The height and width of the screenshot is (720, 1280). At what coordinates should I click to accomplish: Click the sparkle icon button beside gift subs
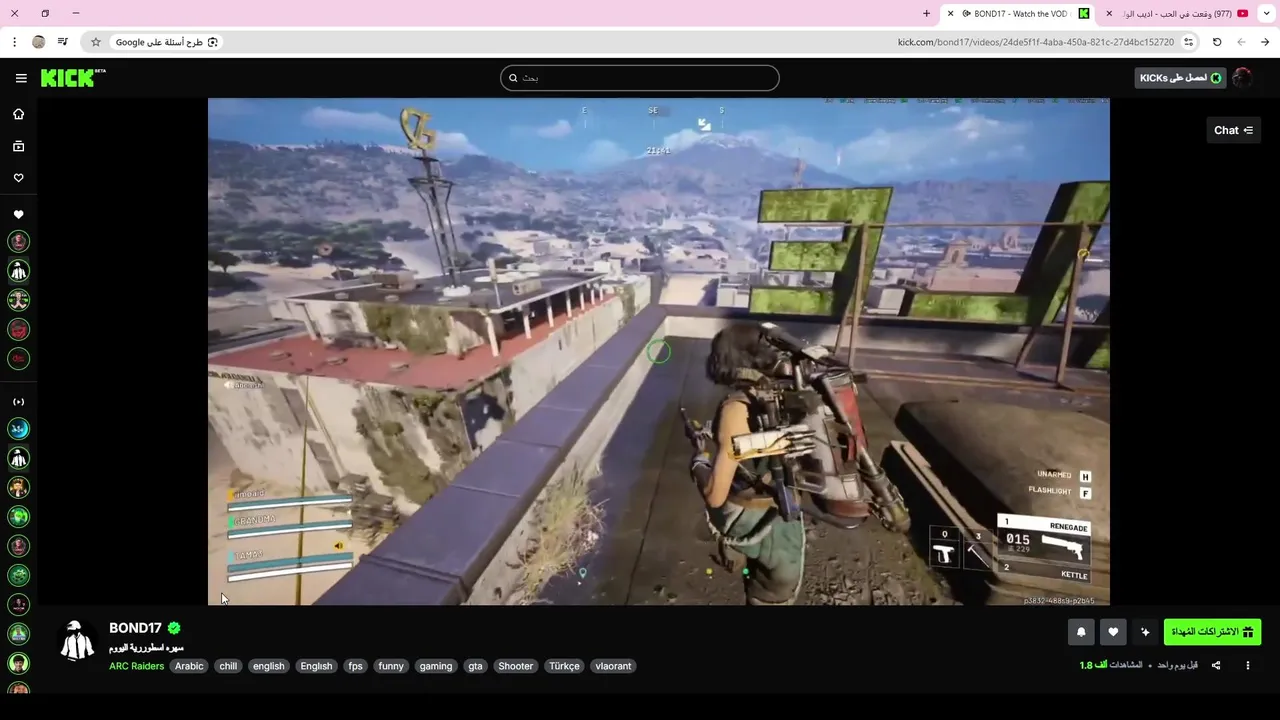1145,632
